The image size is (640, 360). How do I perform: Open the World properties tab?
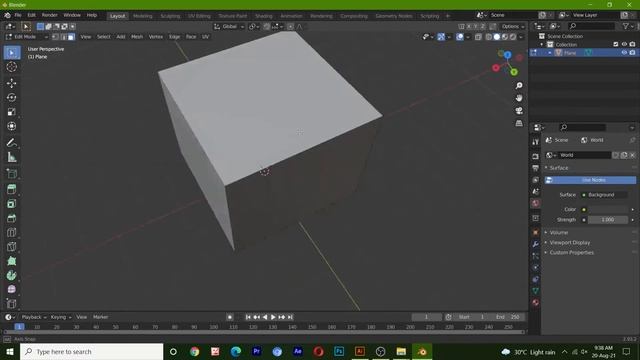pyautogui.click(x=536, y=203)
